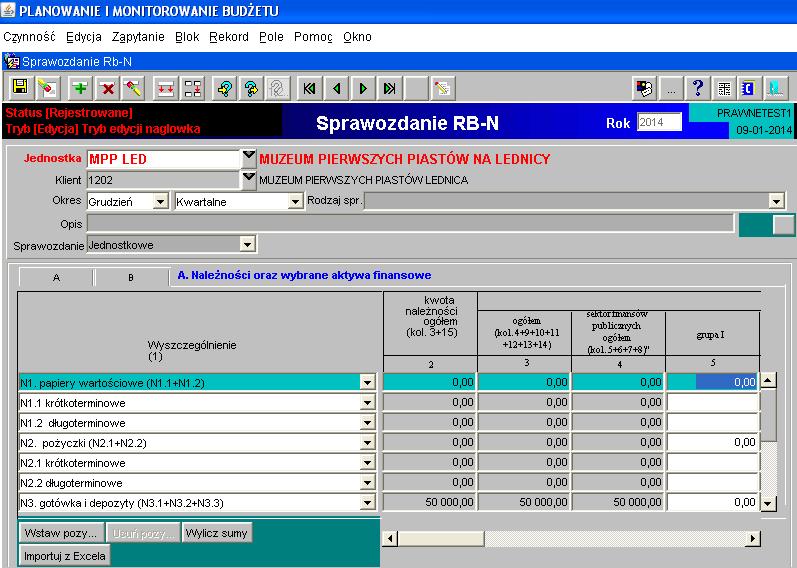Expand dropdown of row N1. papiery wartościowe
The image size is (797, 568).
367,382
